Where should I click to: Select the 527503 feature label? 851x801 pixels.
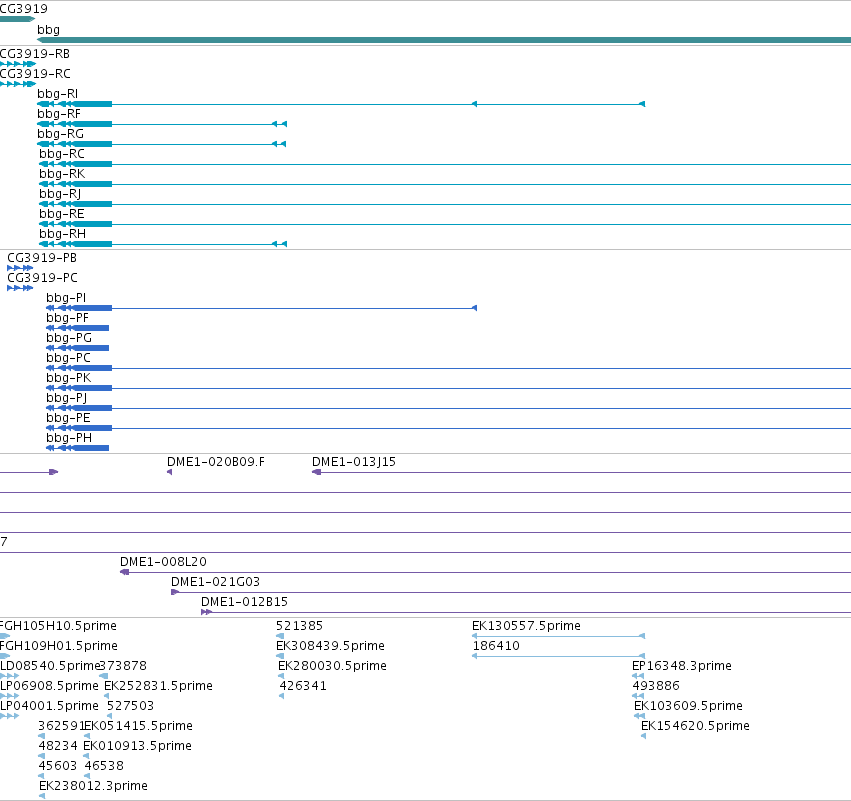click(131, 706)
